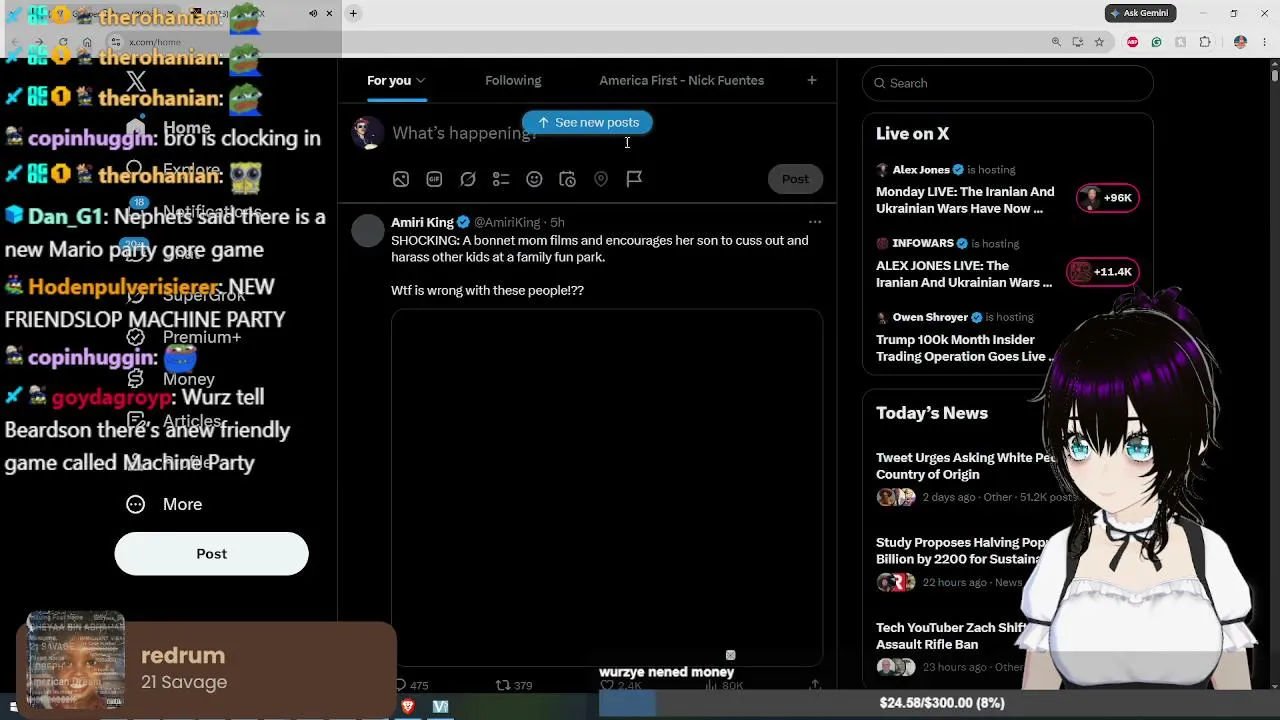Click the donation goal progress bar

[x=942, y=703]
